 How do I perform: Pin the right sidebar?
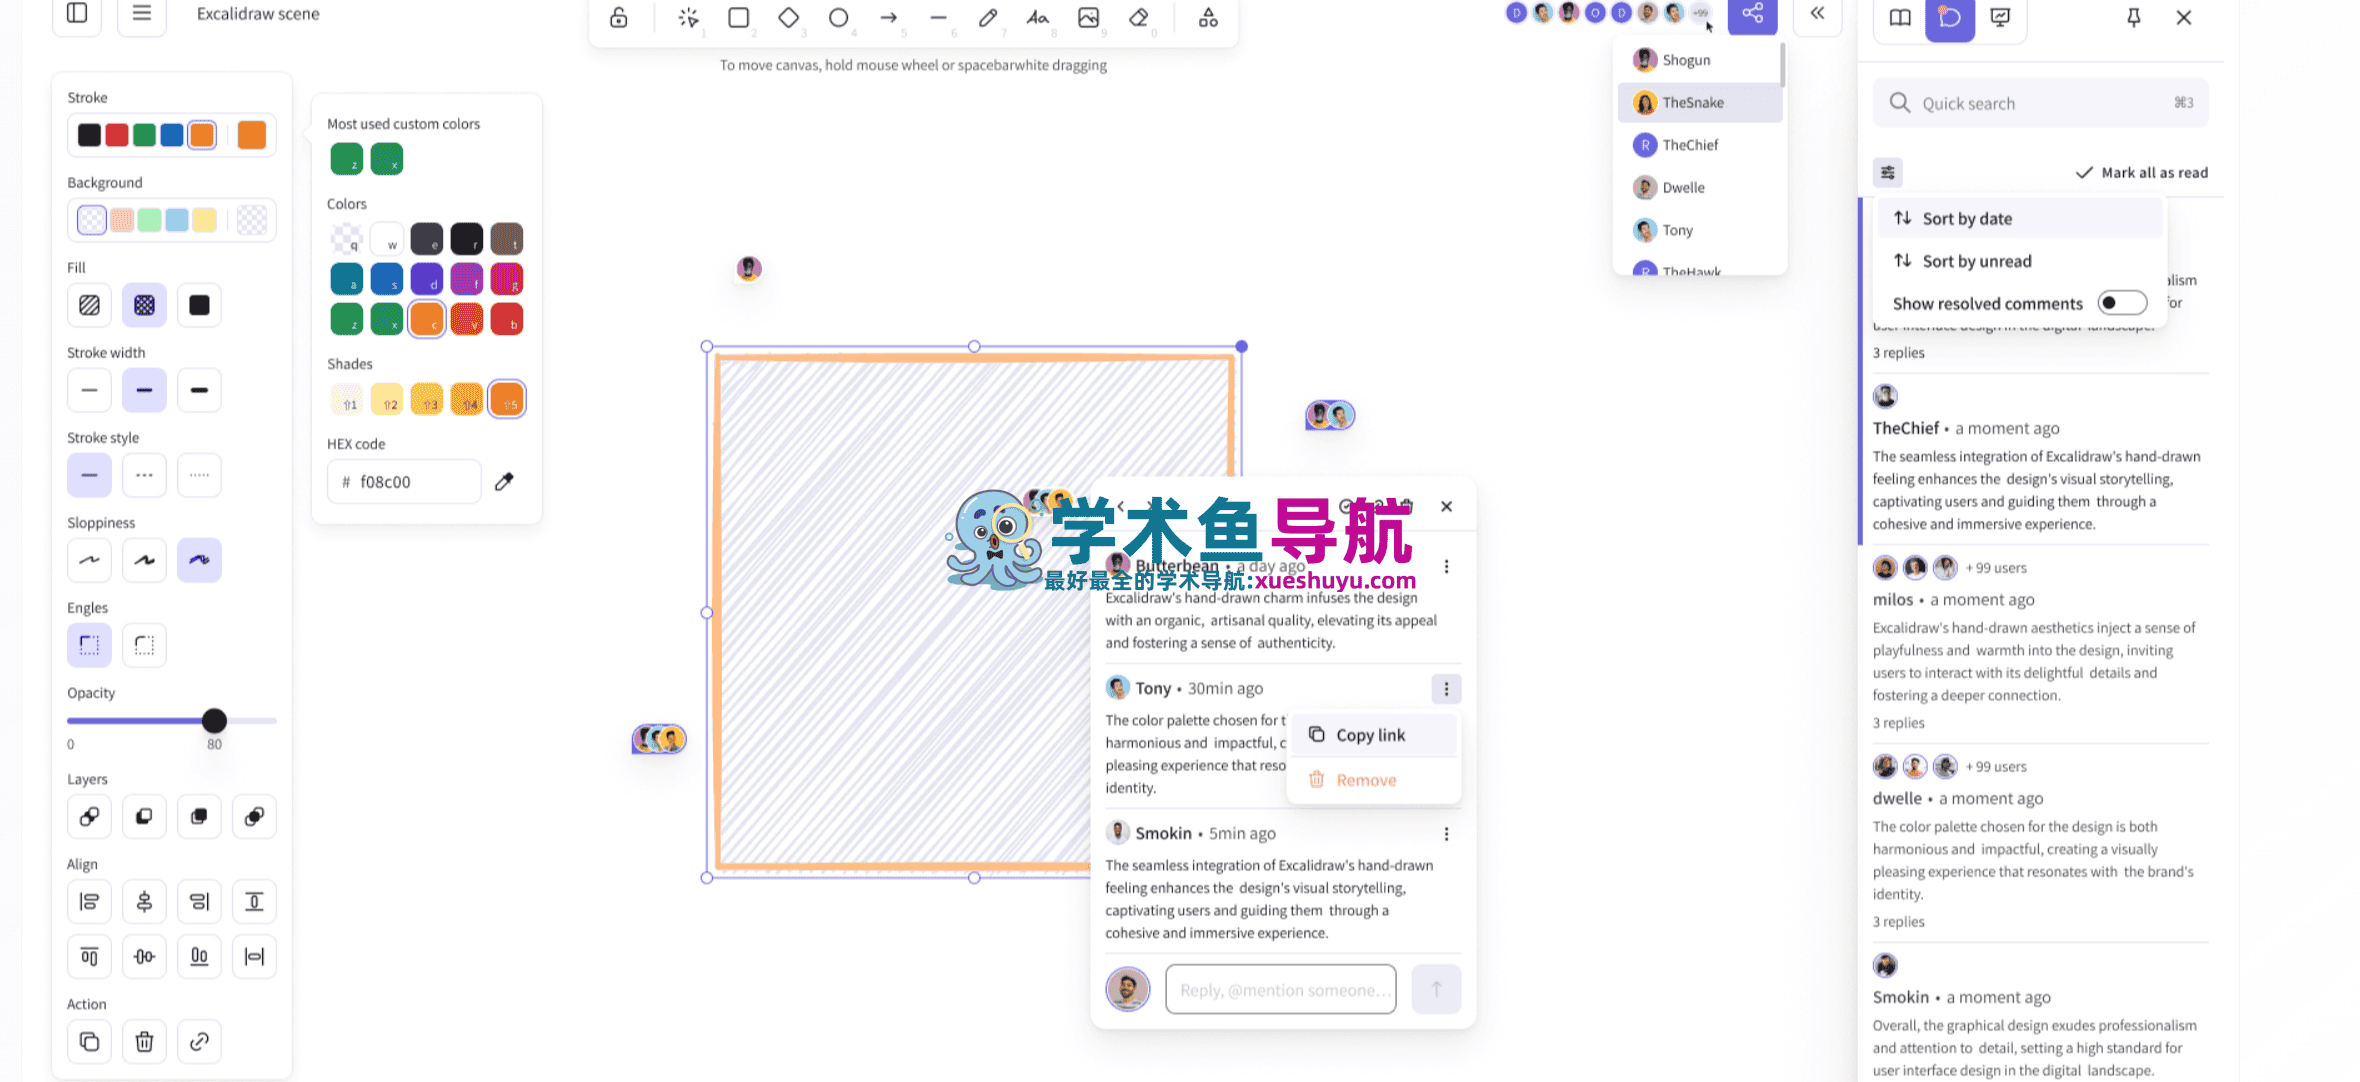2133,17
